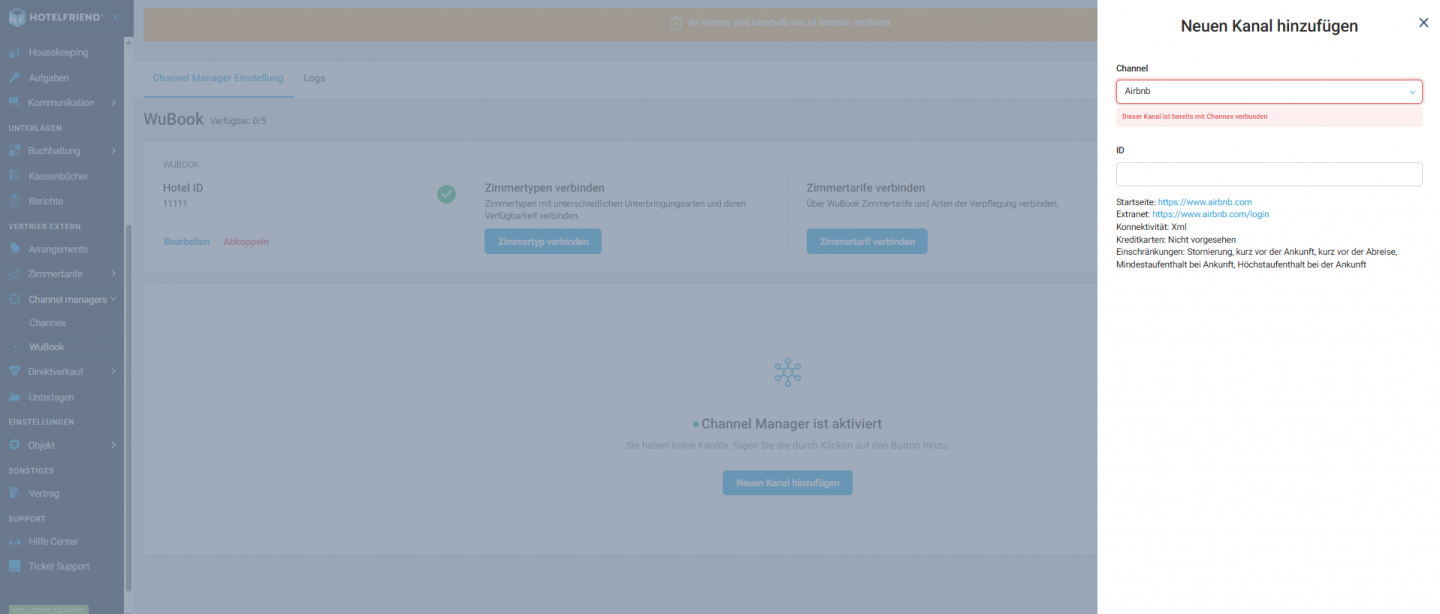Click the Kreditkarten: Nicht vorgesehen text
Viewport: 1440px width, 614px height.
1176,240
